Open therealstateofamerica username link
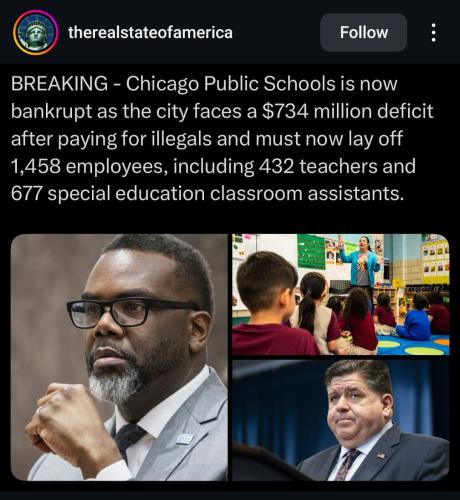Image resolution: width=460 pixels, height=500 pixels. point(150,33)
